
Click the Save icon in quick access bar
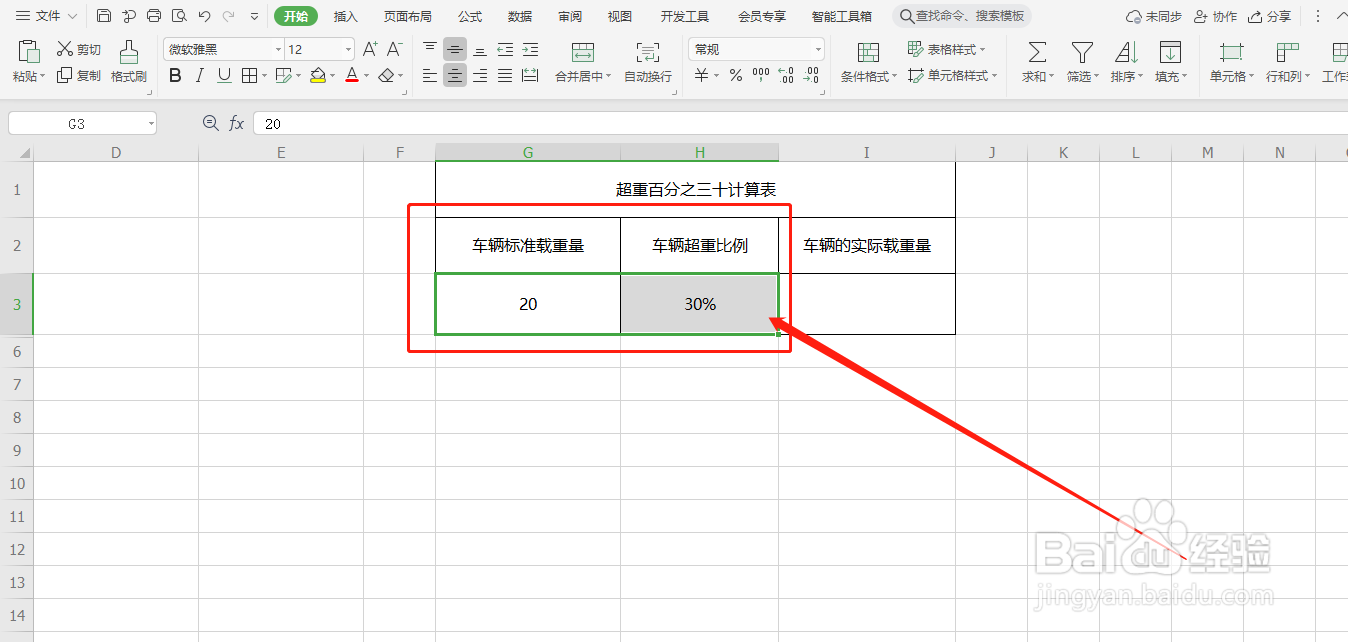104,16
